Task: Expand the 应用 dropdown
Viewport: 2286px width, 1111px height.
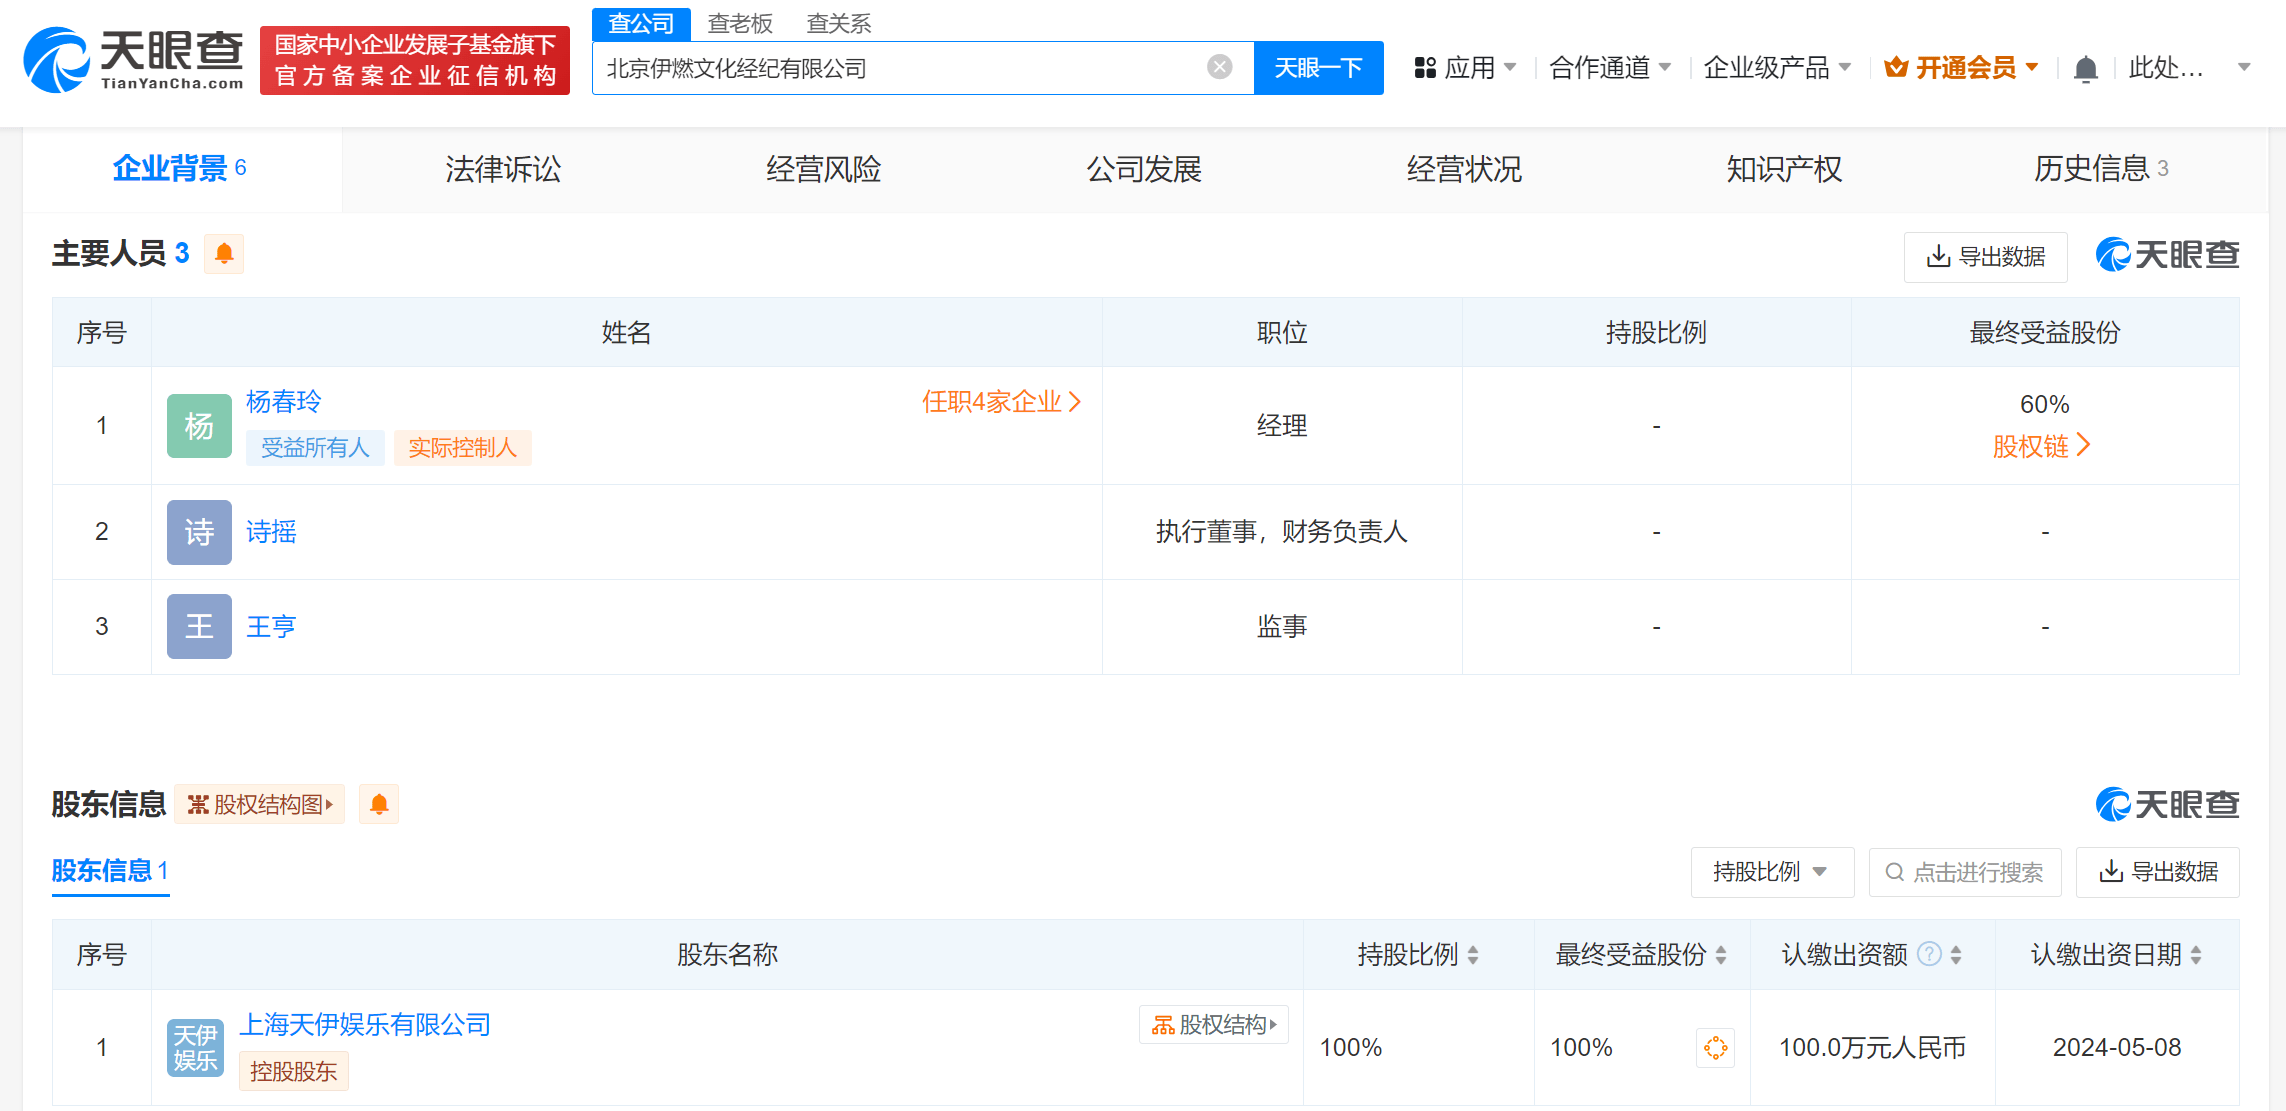Action: [x=1471, y=67]
